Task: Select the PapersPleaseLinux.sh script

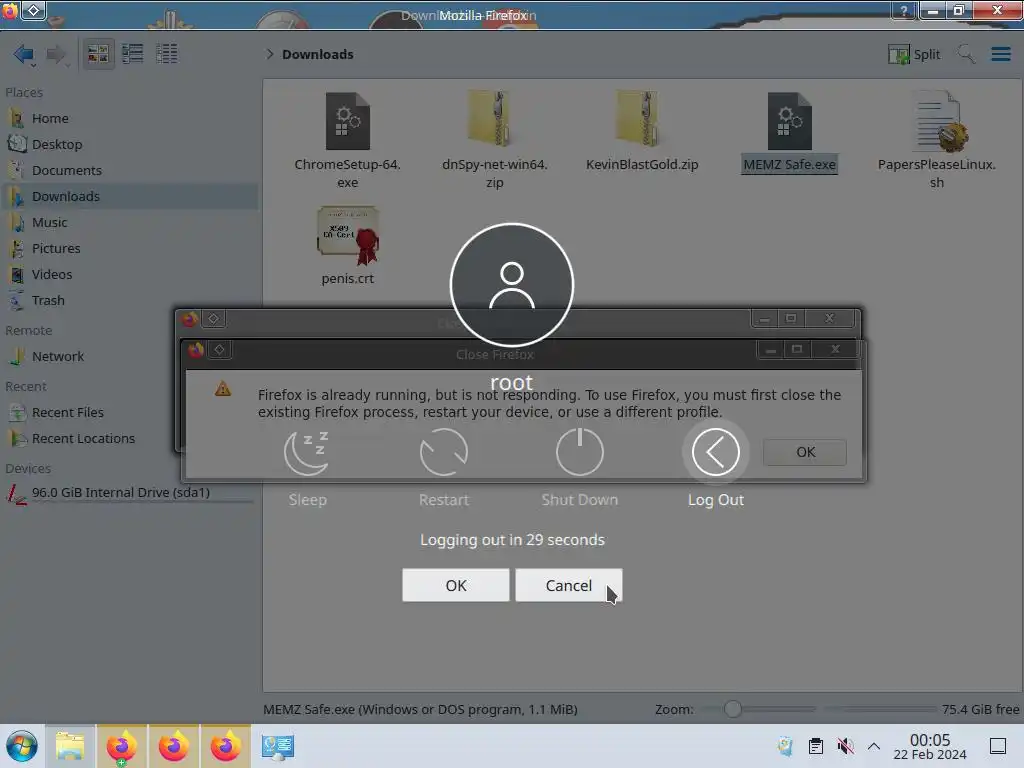Action: pyautogui.click(x=936, y=140)
